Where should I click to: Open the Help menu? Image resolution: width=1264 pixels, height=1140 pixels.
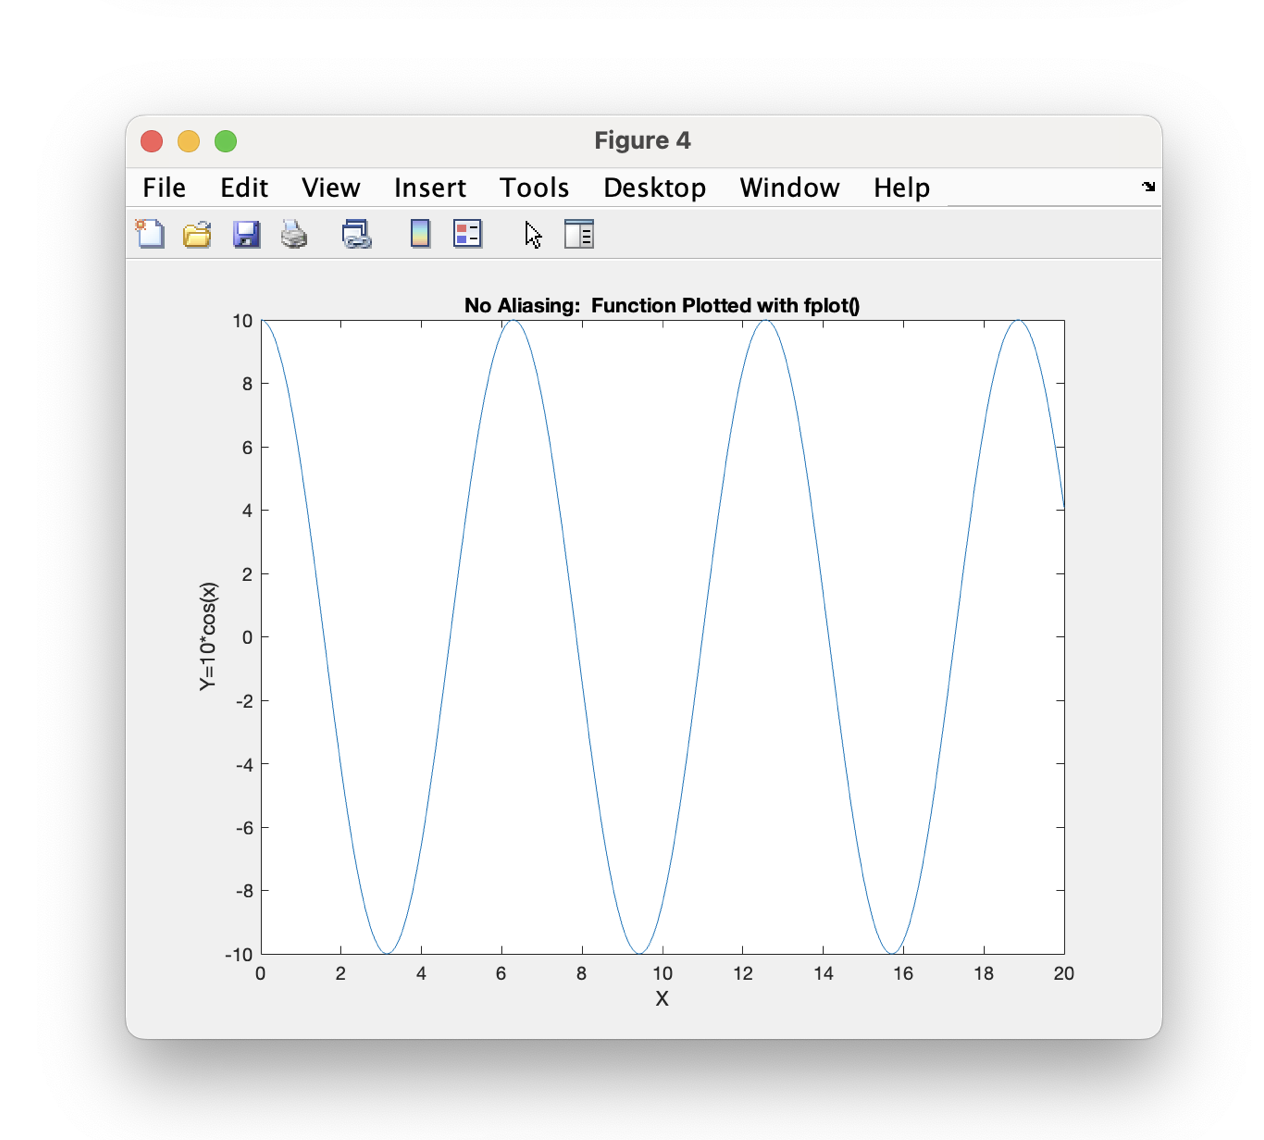pos(901,187)
